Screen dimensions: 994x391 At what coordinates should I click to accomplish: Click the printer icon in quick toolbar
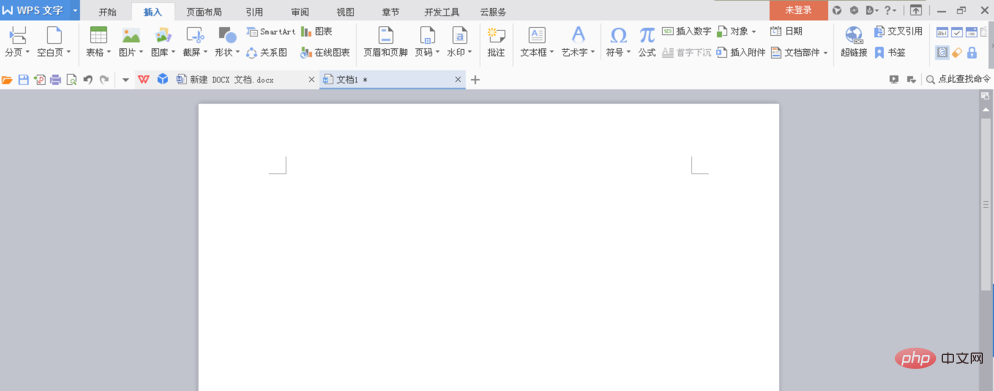click(56, 80)
